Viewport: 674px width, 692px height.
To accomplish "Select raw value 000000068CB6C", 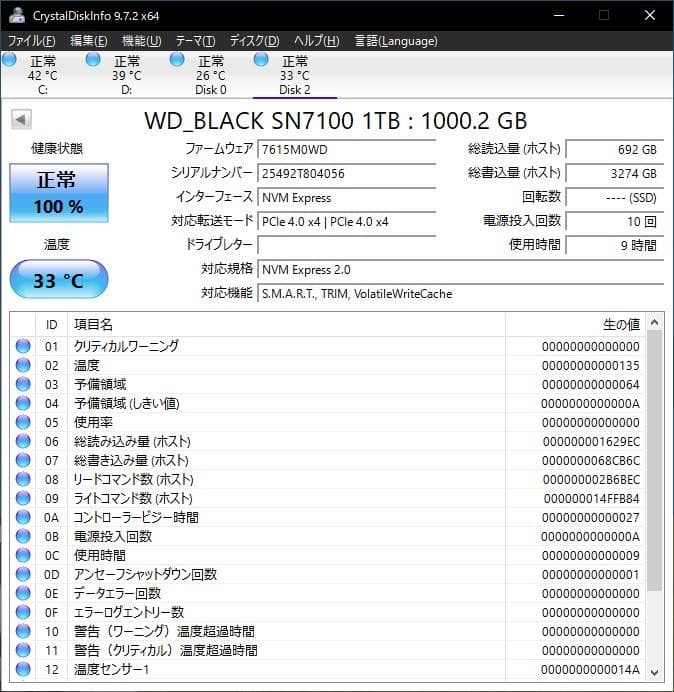I will [591, 460].
